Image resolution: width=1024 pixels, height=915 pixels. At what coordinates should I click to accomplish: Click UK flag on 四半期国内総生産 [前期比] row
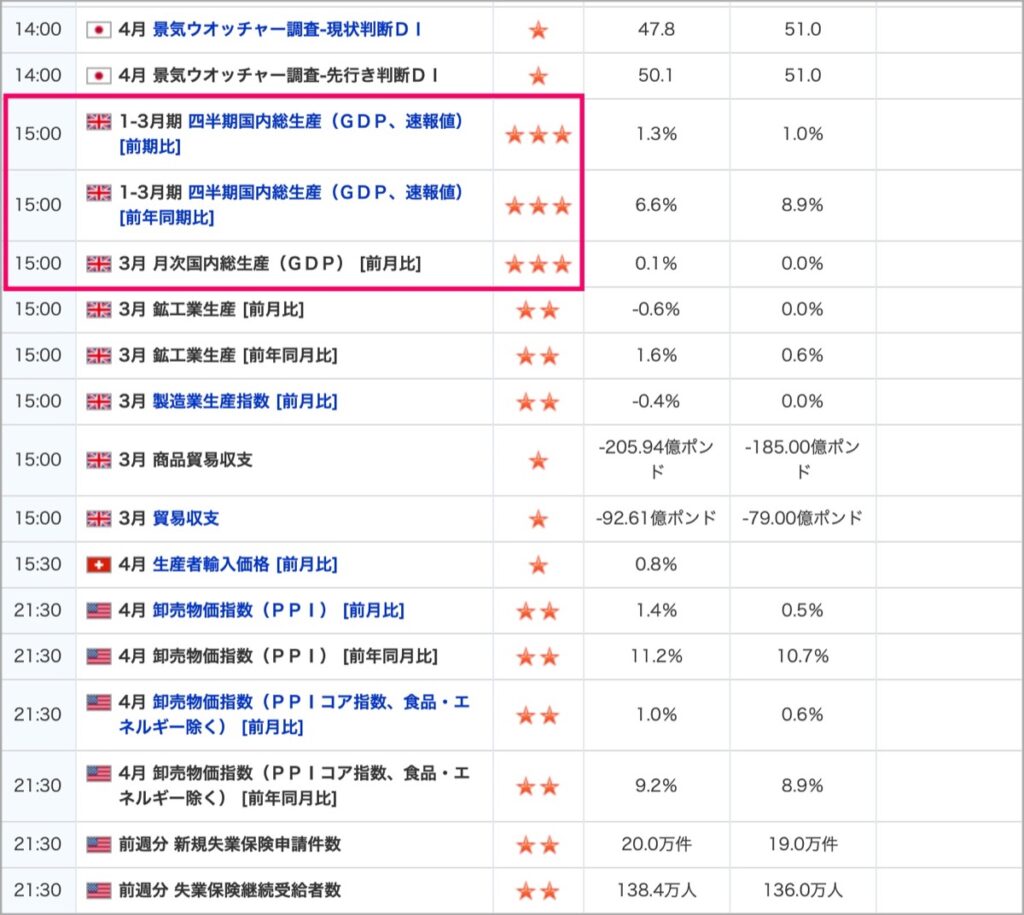click(x=99, y=121)
